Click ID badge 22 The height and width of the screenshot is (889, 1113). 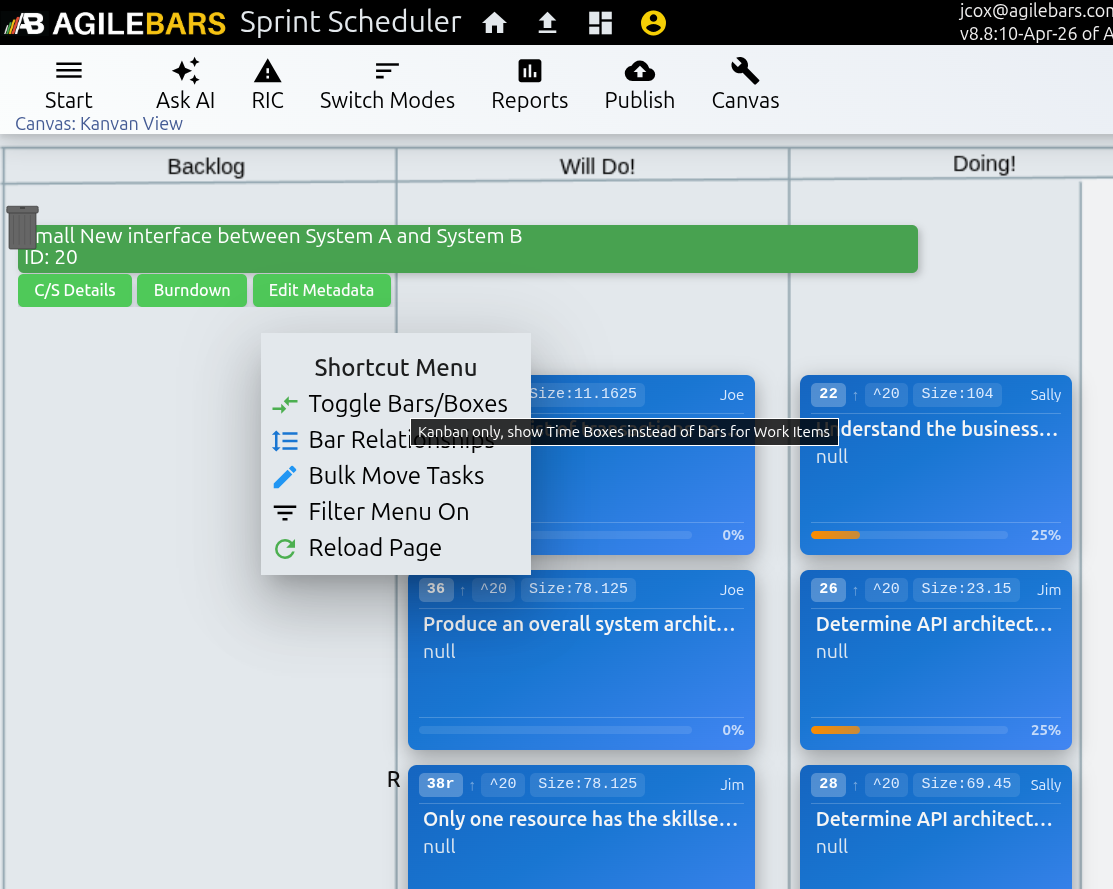(x=828, y=393)
